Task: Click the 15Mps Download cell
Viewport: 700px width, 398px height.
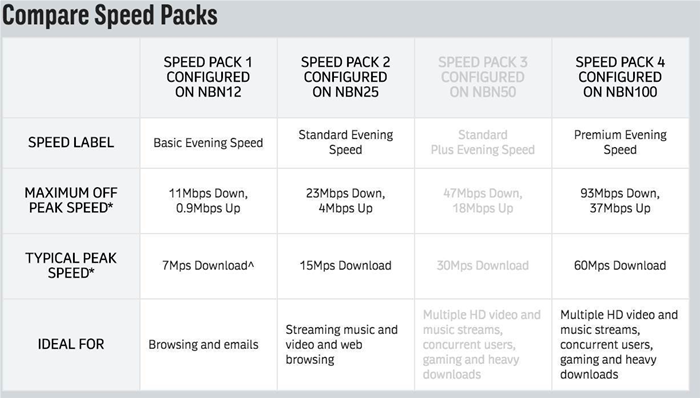Action: coord(346,265)
